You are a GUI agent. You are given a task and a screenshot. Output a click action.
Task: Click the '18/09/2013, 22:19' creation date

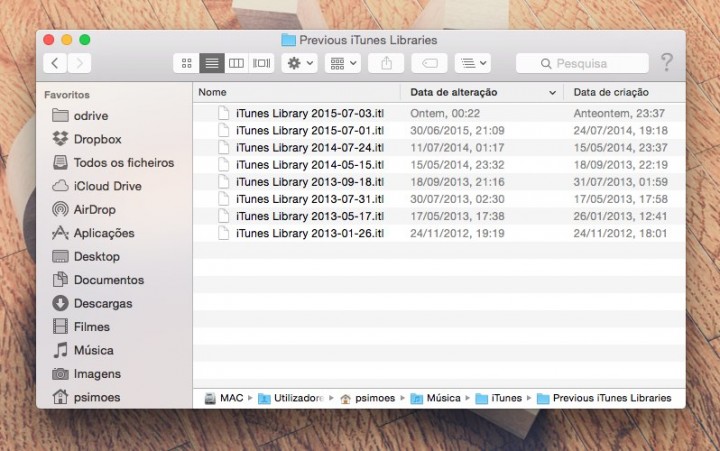(x=620, y=165)
